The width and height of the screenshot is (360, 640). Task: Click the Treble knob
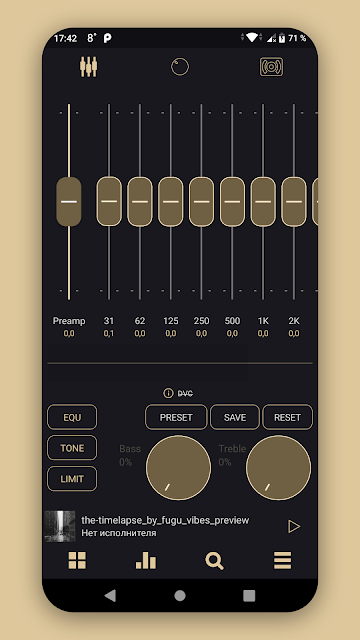pos(278,468)
